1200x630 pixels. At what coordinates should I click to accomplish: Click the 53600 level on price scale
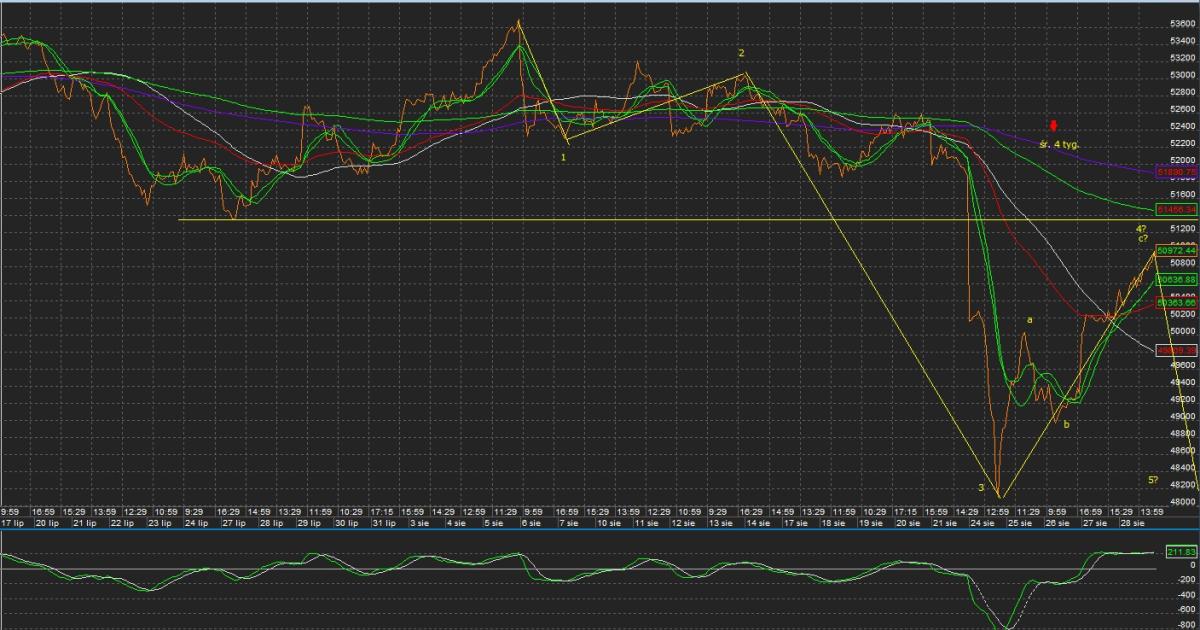1181,24
